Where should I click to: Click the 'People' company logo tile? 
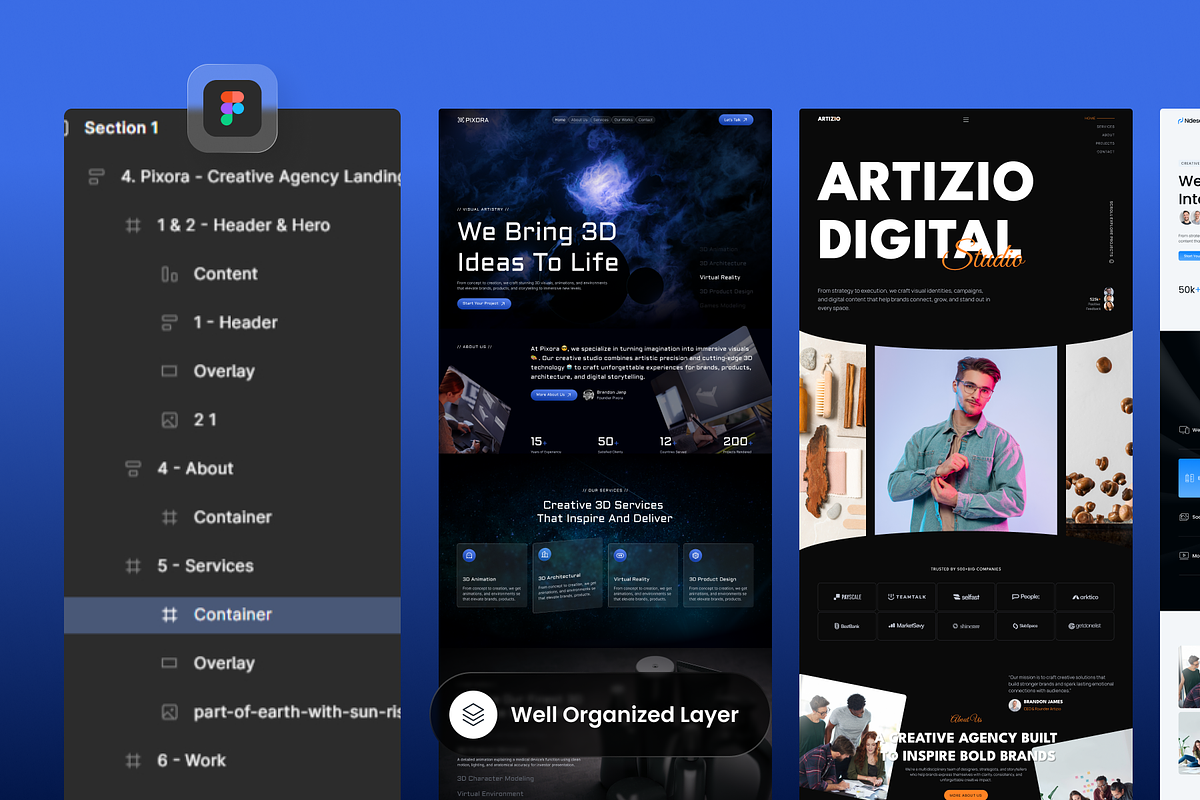(x=1025, y=597)
